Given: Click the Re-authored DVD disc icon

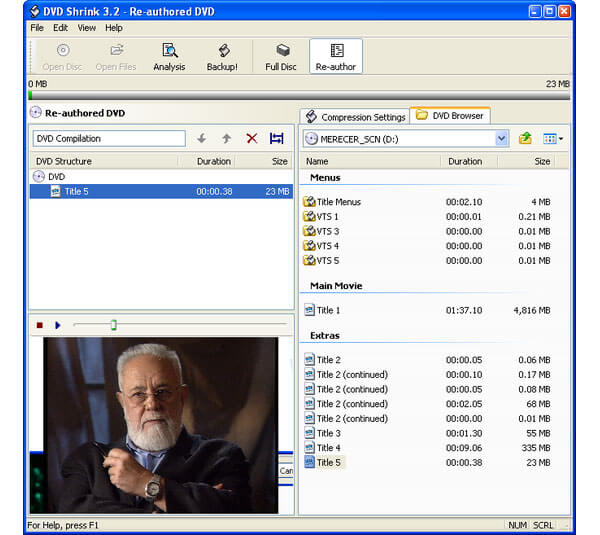Looking at the screenshot, I should tap(36, 113).
